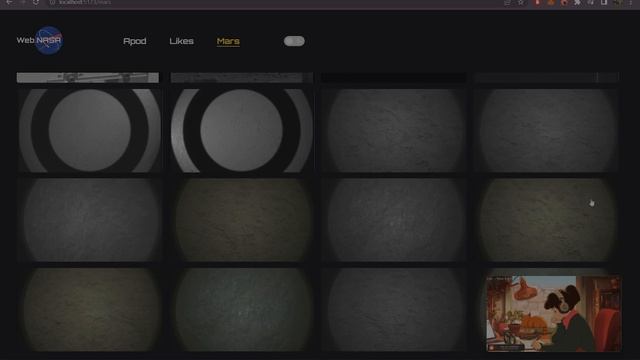The image size is (640, 360).
Task: Select the Mars tab
Action: coord(228,41)
